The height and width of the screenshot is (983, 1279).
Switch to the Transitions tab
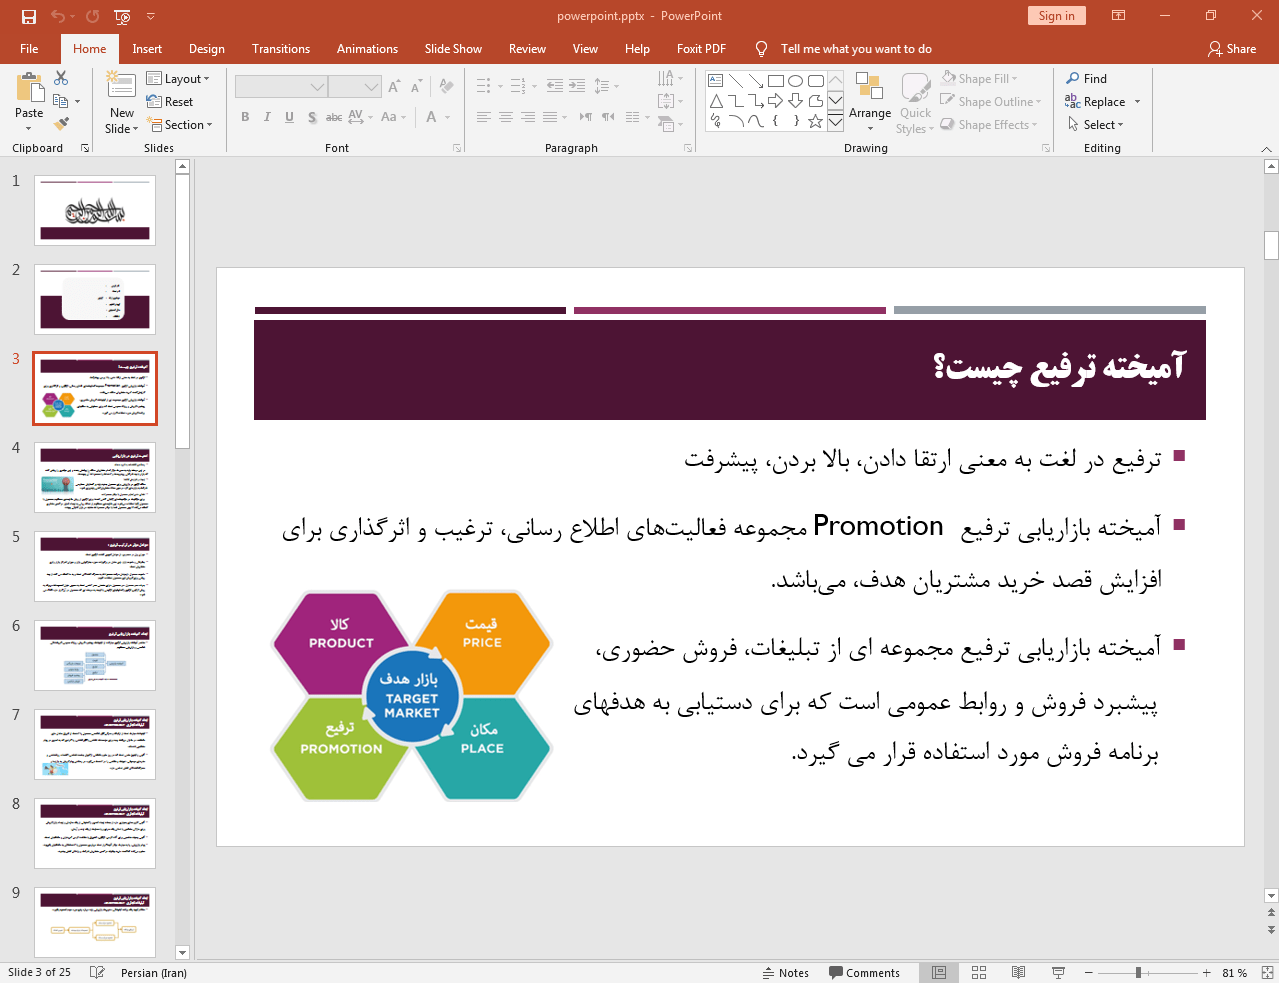(281, 49)
